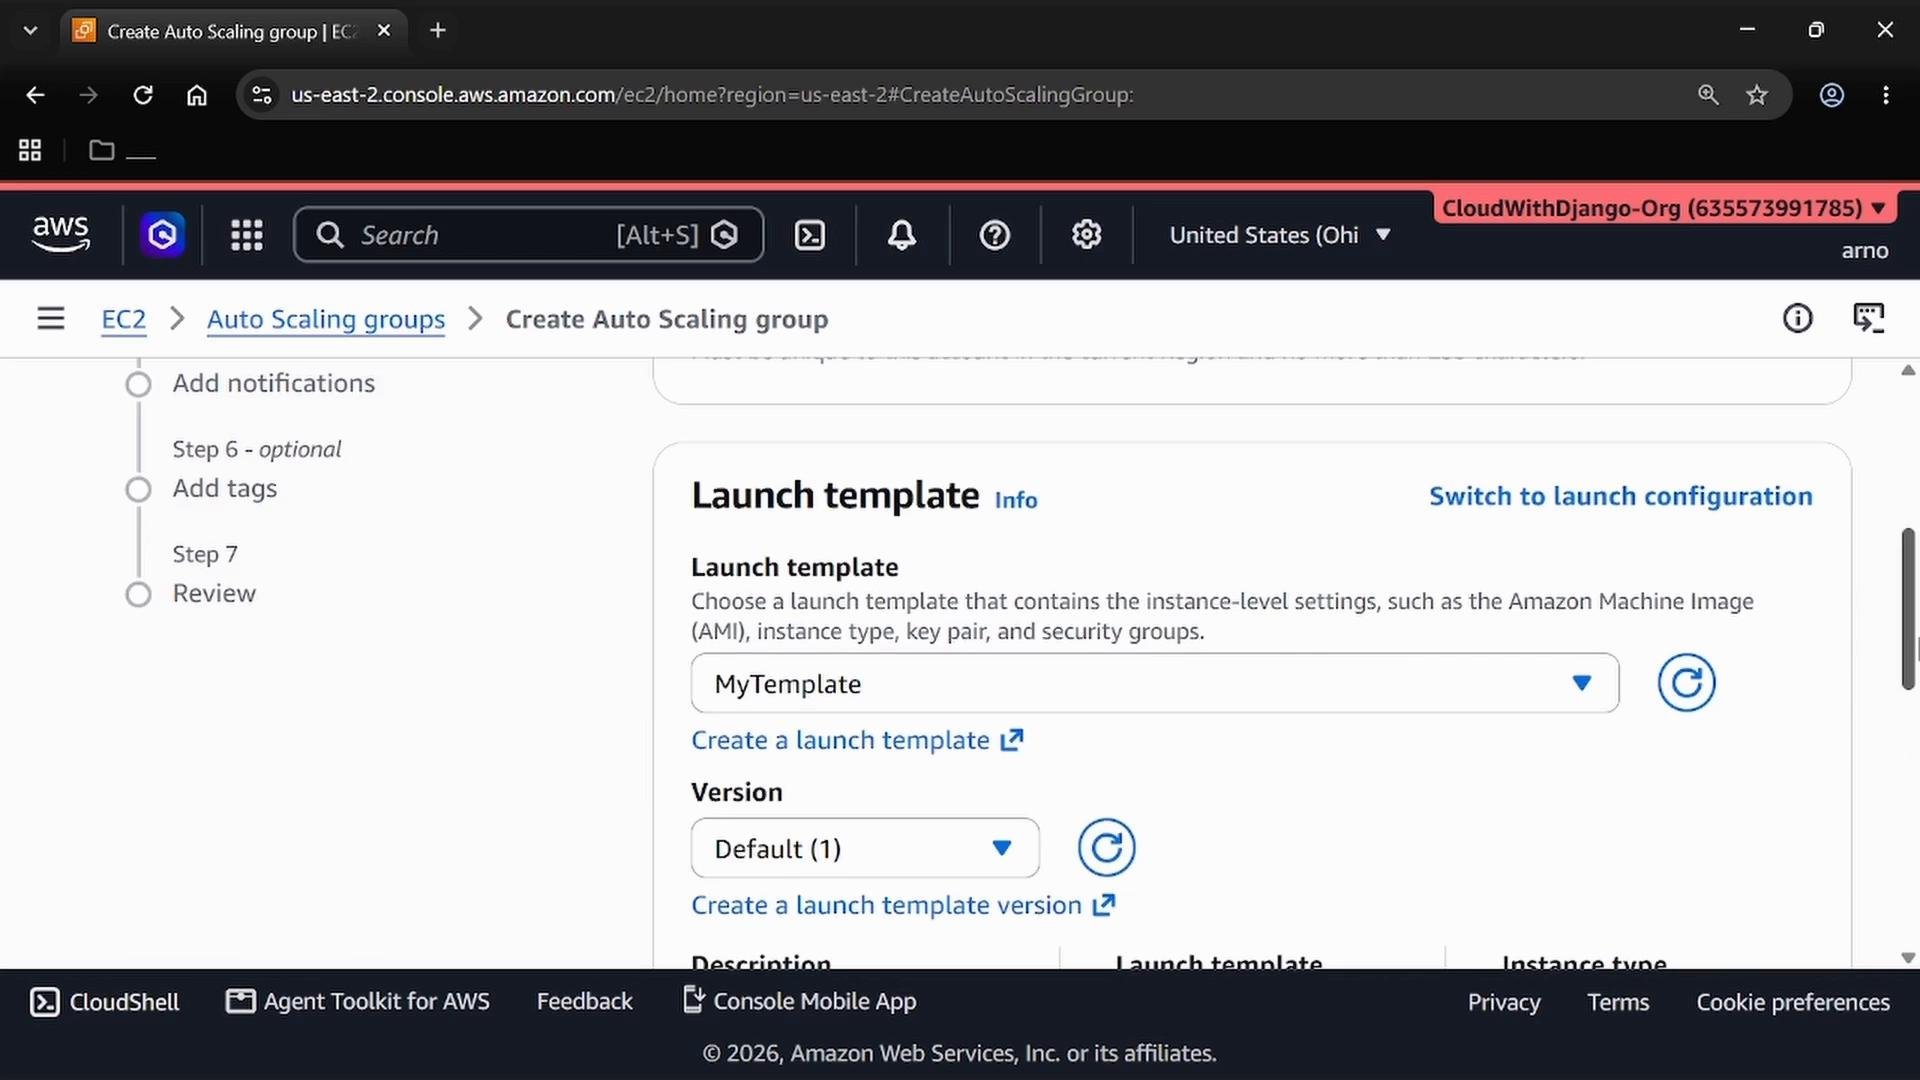Go to Auto Scaling groups breadcrumb
Screen dimensions: 1920x1080
coord(326,319)
